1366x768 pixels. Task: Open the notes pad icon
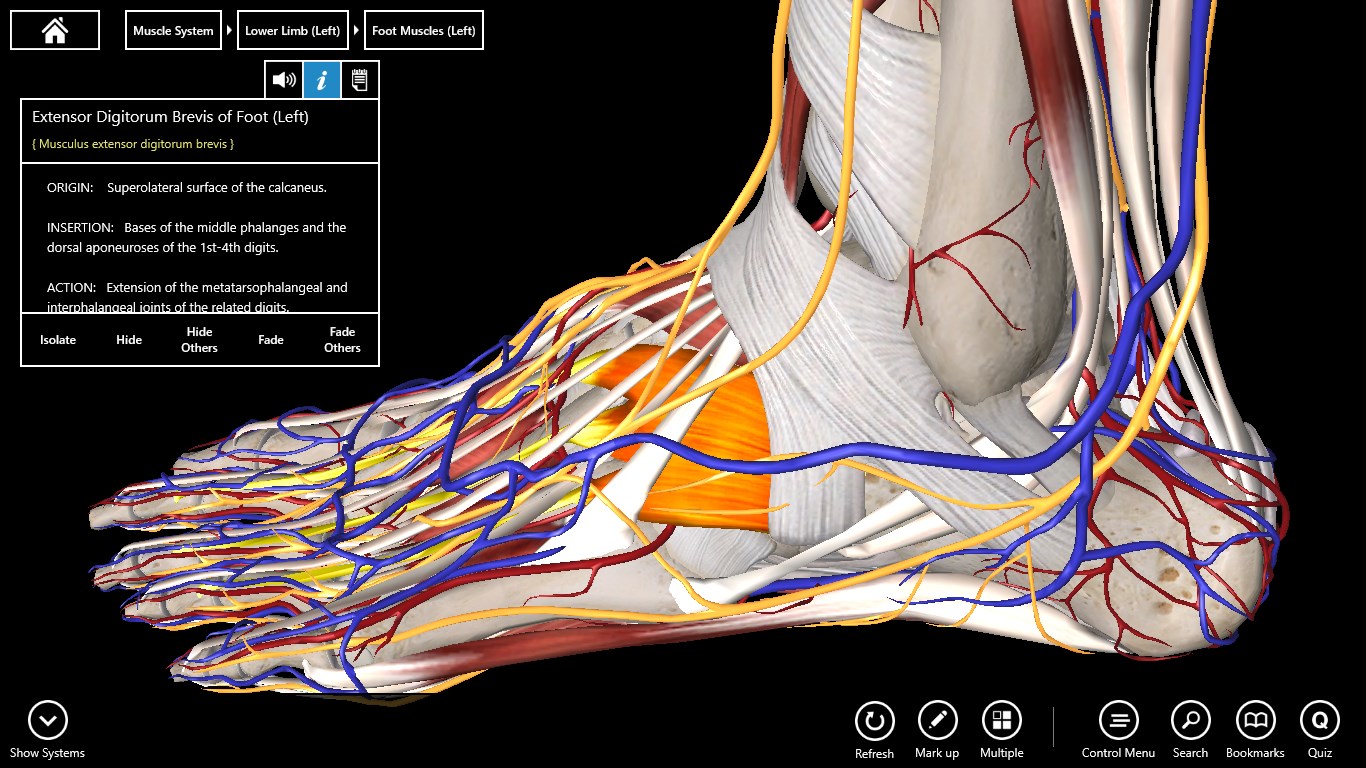point(359,79)
